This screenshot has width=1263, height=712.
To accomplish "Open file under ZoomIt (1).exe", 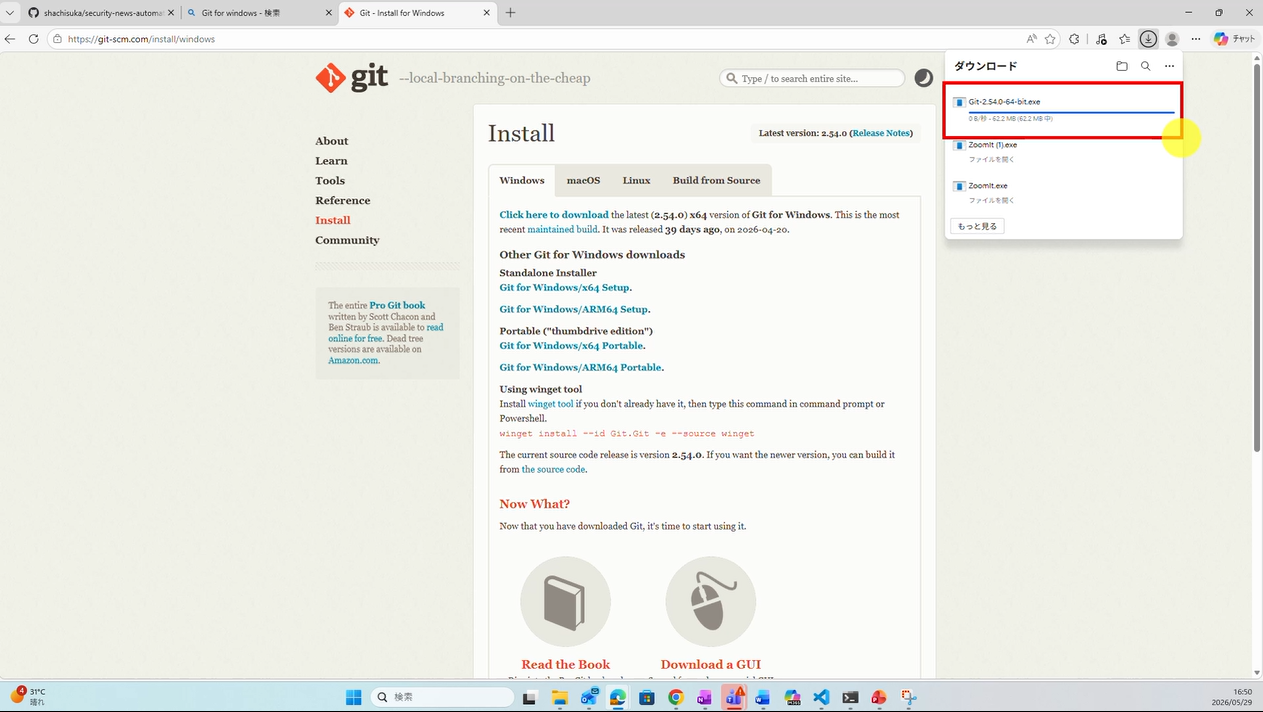I will click(991, 159).
